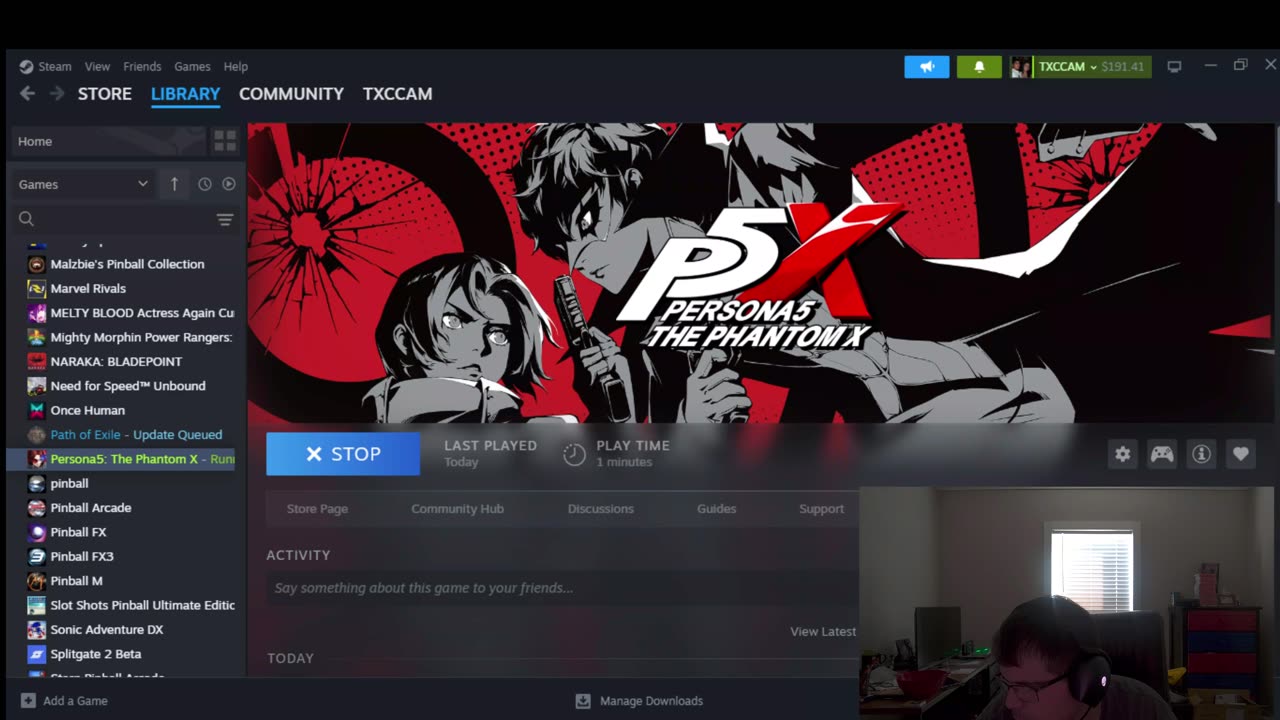This screenshot has width=1280, height=720.
Task: Enter Big Picture mode via monitor icon
Action: 1175,67
